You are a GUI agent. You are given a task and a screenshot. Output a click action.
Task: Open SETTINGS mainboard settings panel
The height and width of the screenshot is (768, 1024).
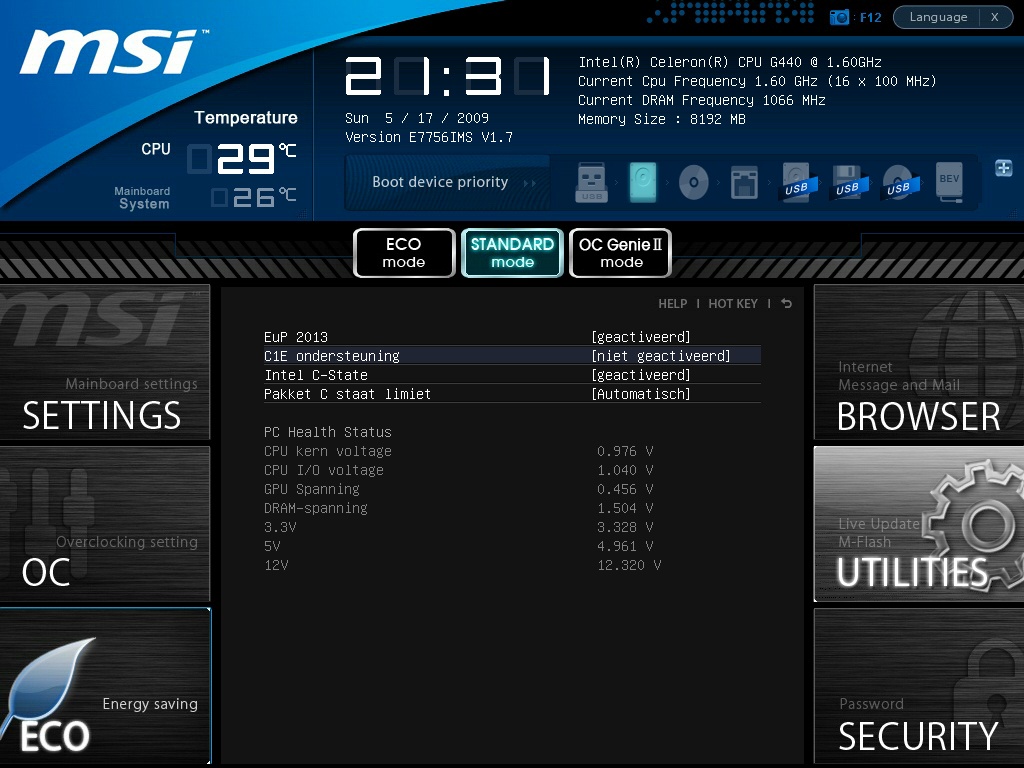(104, 362)
